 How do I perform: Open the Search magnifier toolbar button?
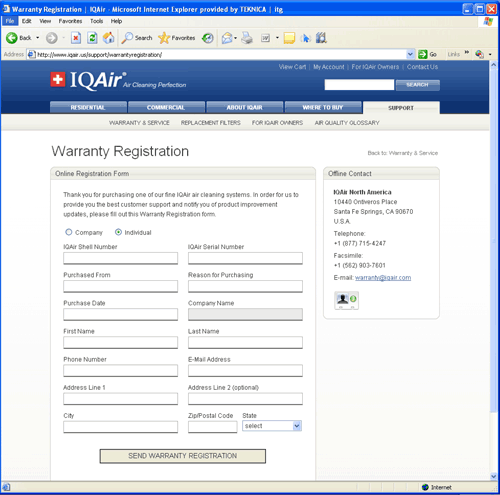137,38
